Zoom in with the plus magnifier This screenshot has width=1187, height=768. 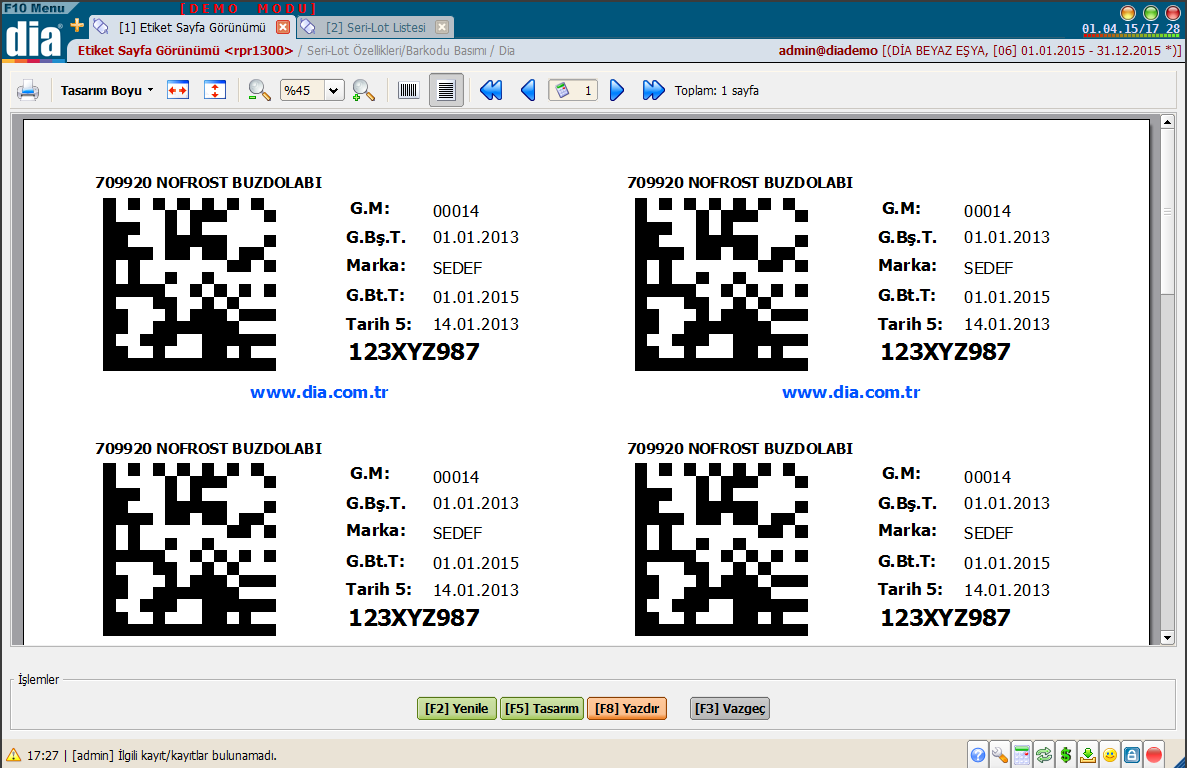(x=363, y=91)
